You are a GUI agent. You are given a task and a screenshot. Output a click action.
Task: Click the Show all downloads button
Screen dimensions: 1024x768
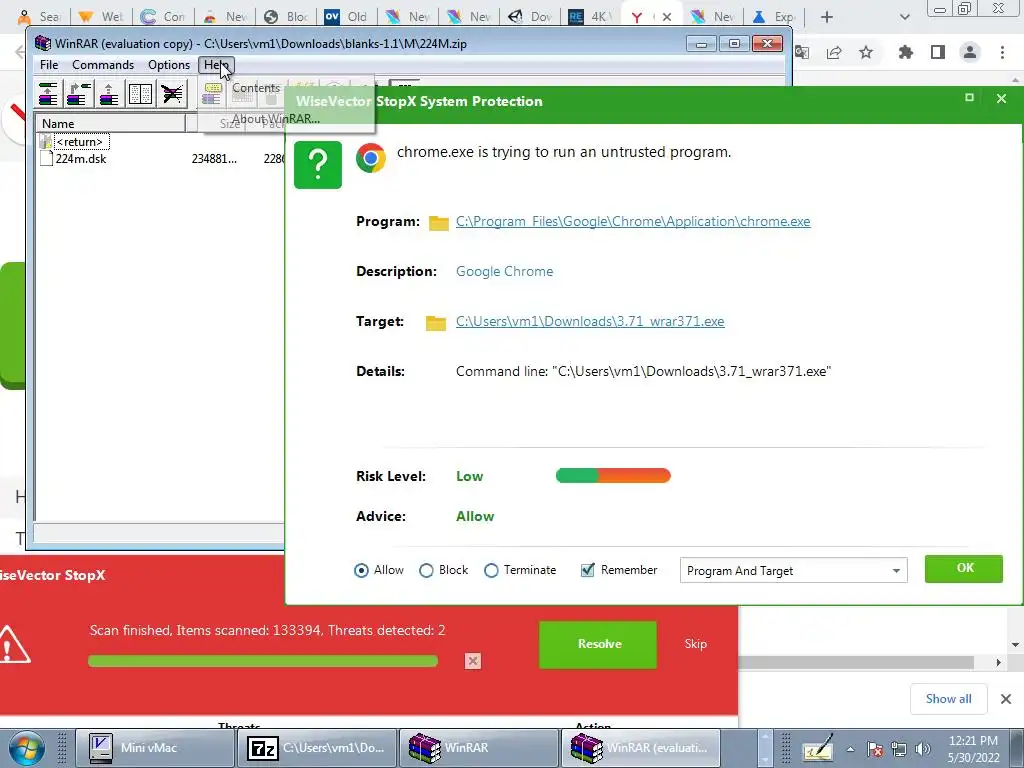(948, 699)
